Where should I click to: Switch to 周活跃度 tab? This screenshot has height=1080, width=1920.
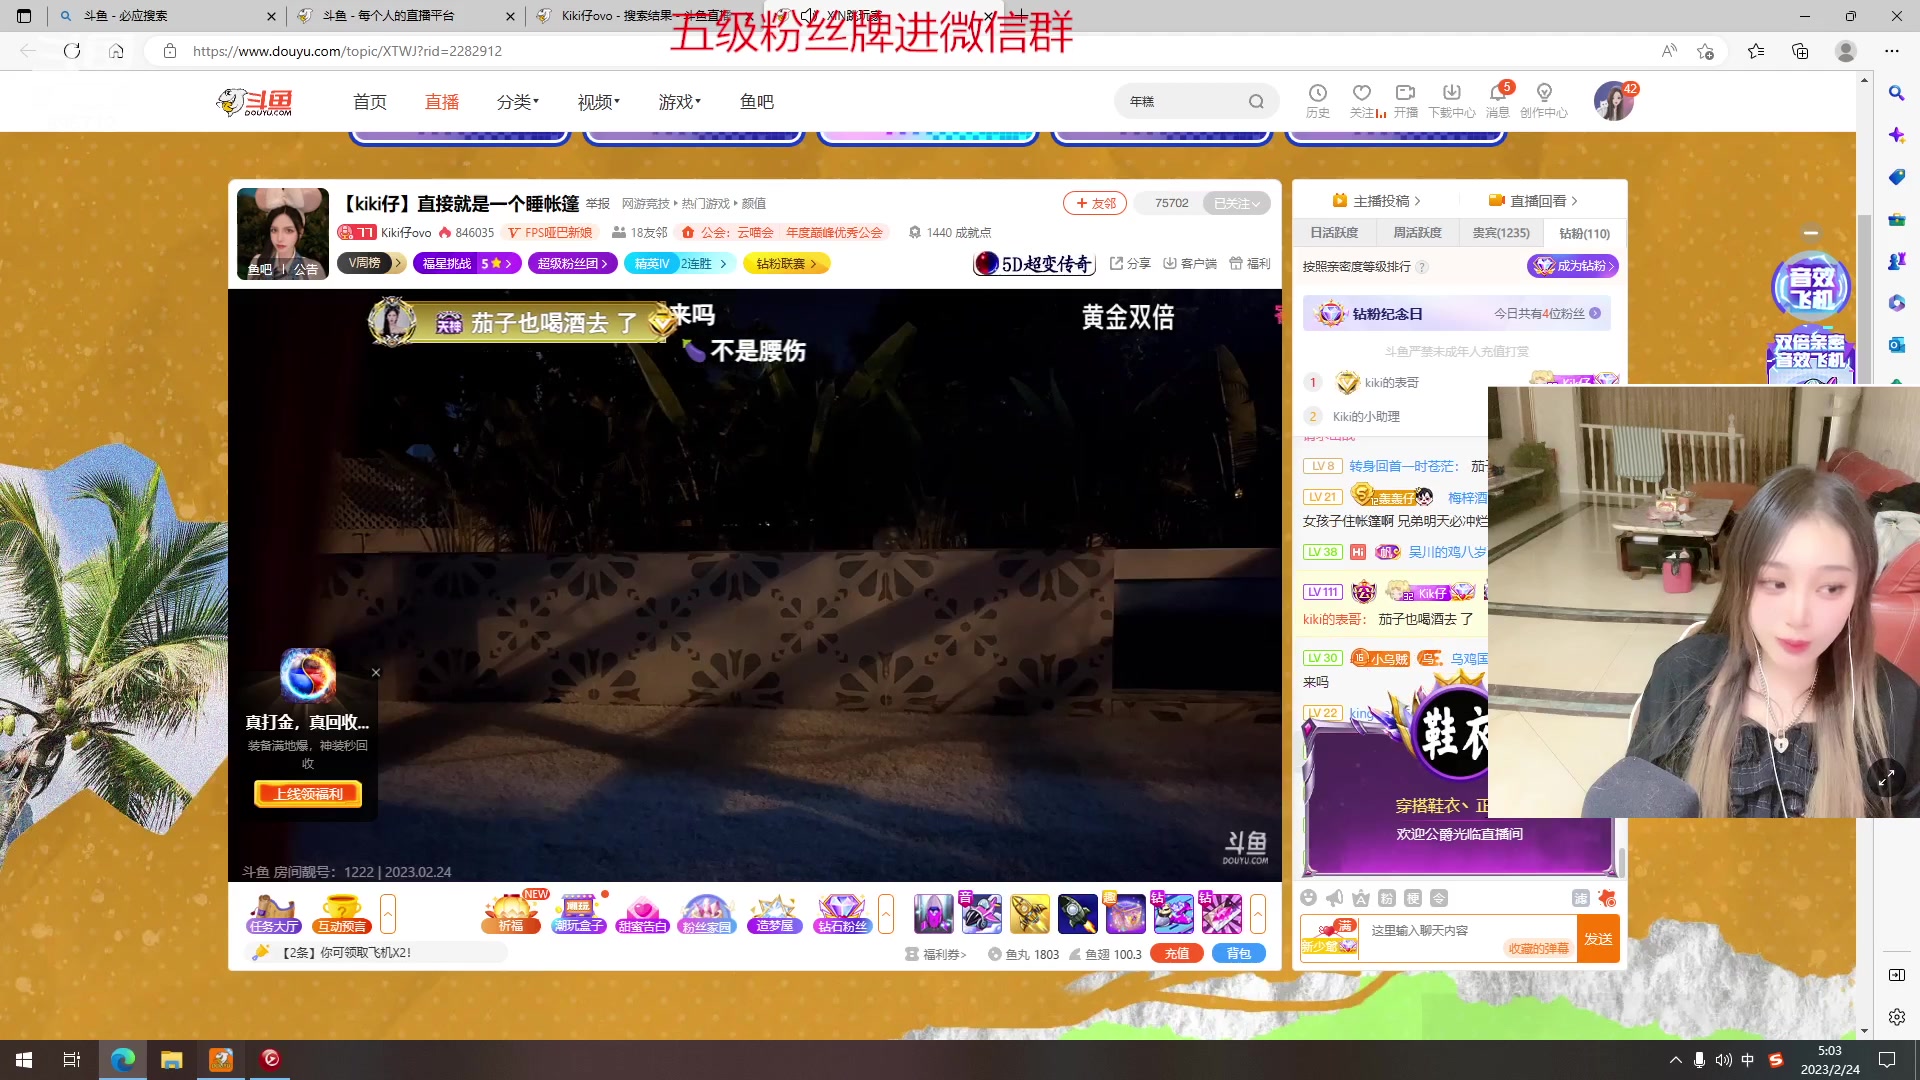(1417, 233)
